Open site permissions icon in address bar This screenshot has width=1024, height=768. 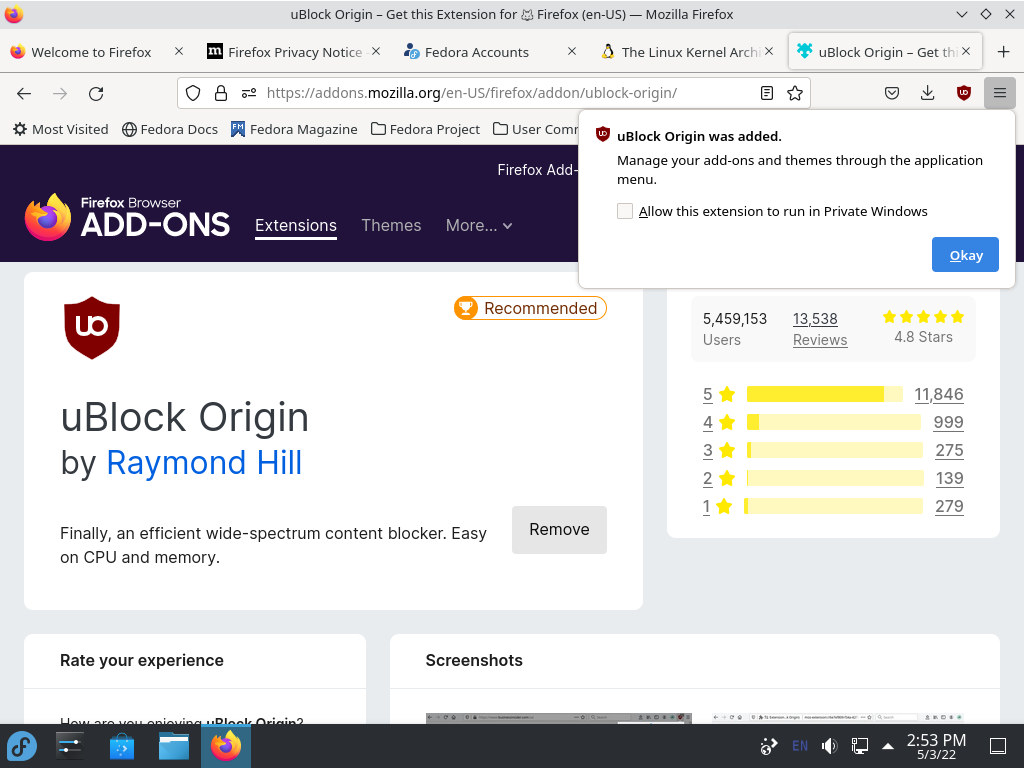(249, 93)
